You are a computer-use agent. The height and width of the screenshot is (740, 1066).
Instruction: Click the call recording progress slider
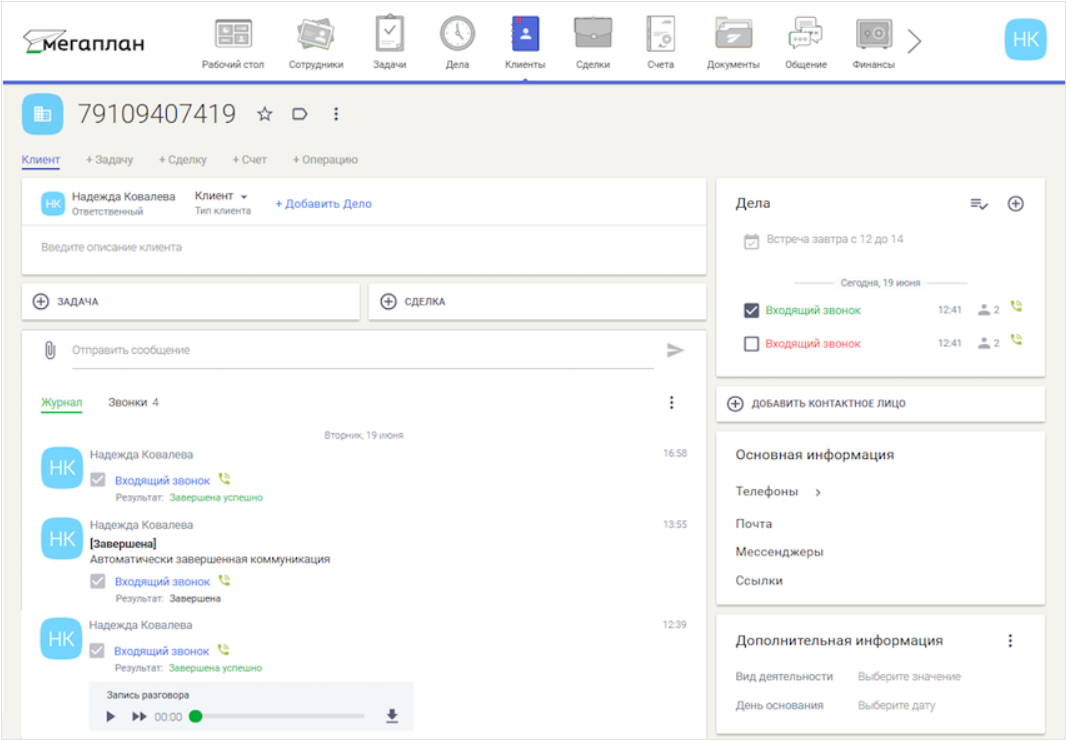pos(280,716)
